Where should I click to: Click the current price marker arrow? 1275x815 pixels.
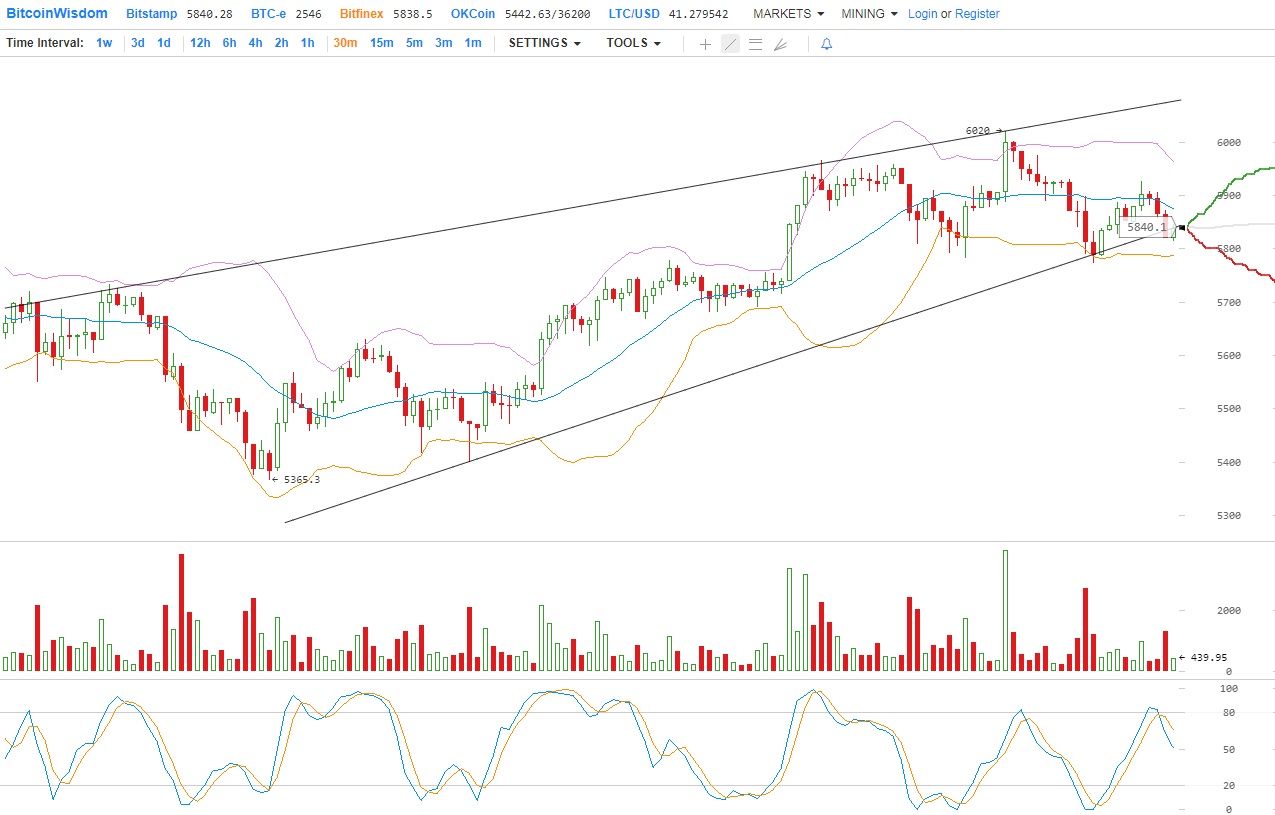pos(1181,228)
